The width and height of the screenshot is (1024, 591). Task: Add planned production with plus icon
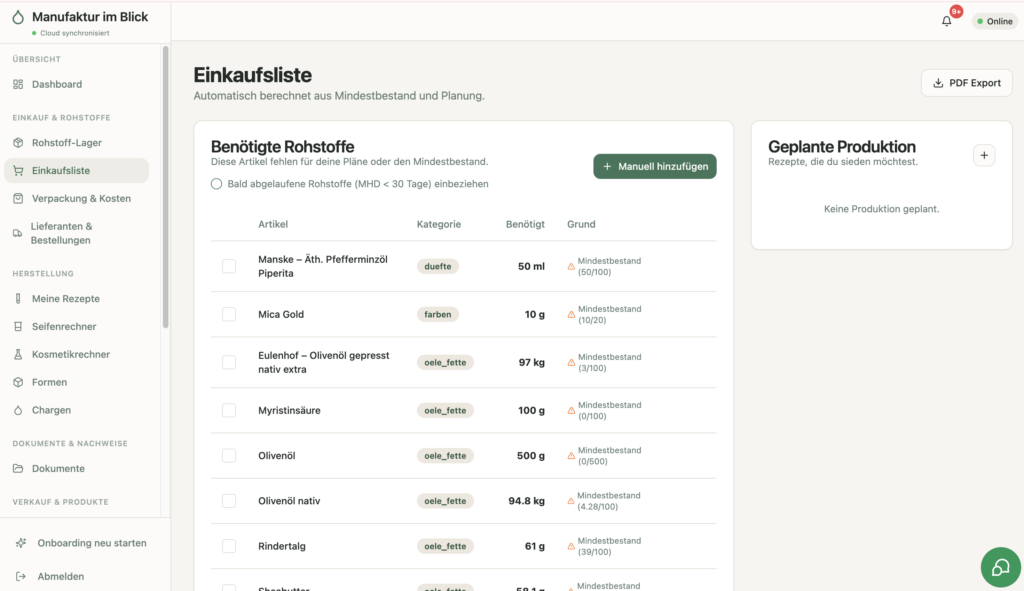[x=984, y=155]
